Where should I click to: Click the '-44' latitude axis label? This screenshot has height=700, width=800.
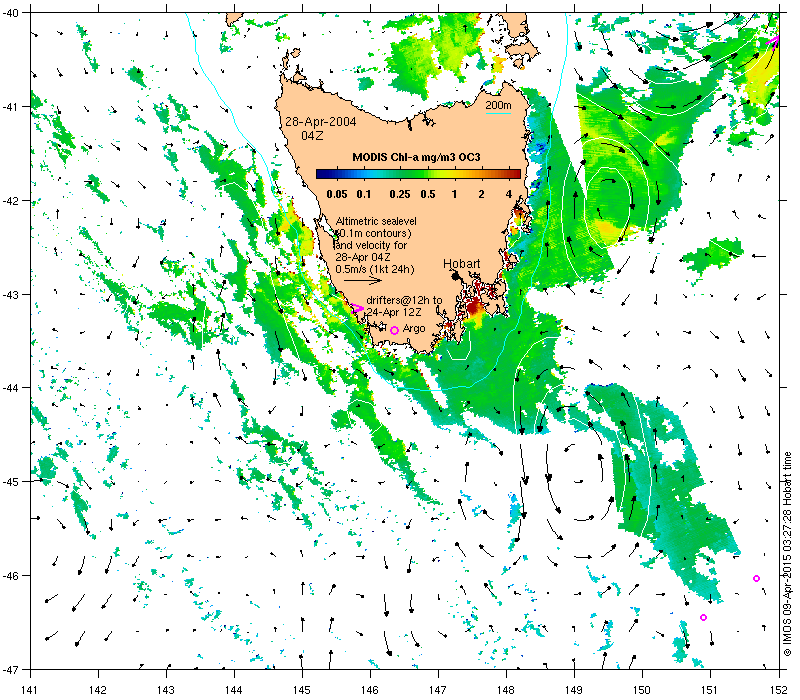point(10,388)
